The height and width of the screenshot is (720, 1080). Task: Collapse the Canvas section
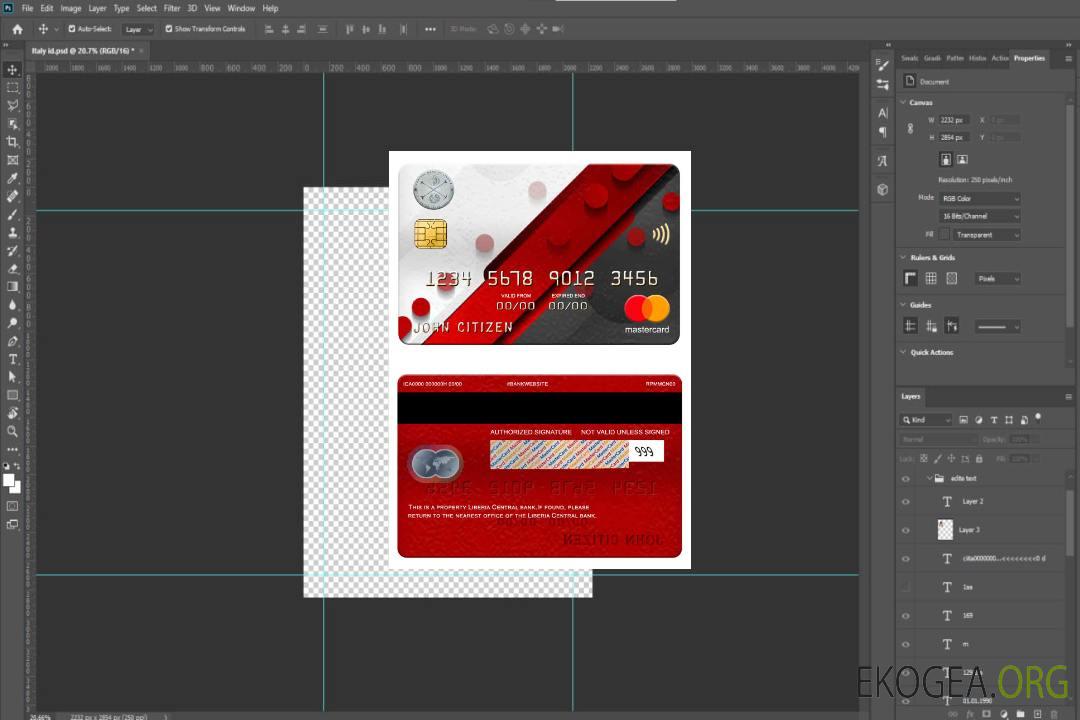904,102
